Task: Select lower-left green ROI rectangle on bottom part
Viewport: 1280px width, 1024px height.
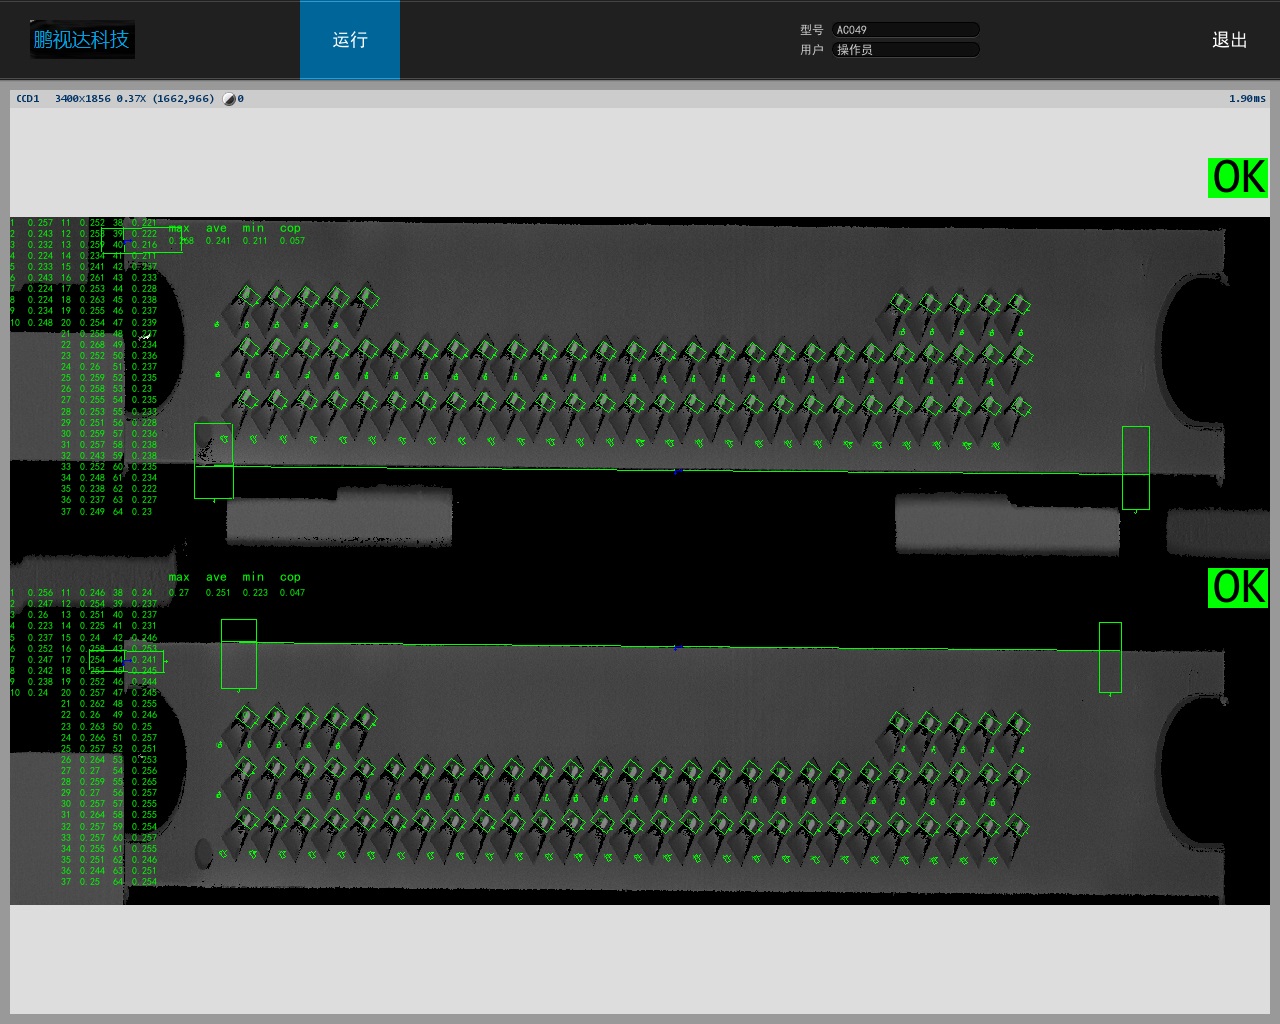Action: coord(238,653)
